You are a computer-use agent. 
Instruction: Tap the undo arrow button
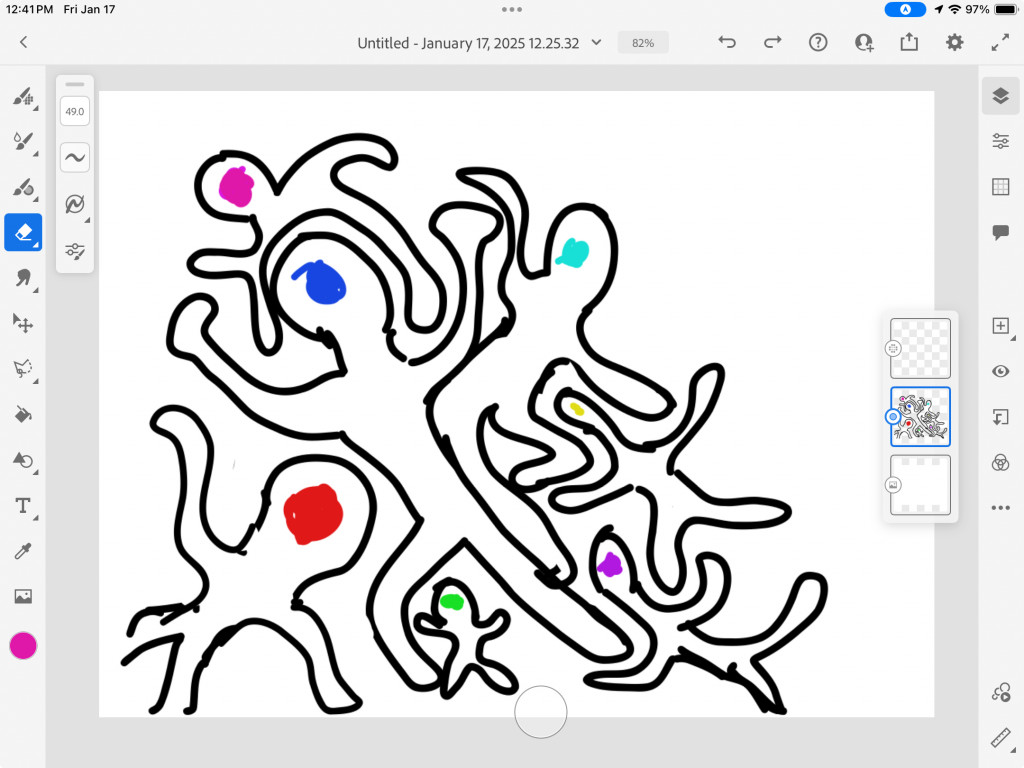(727, 42)
